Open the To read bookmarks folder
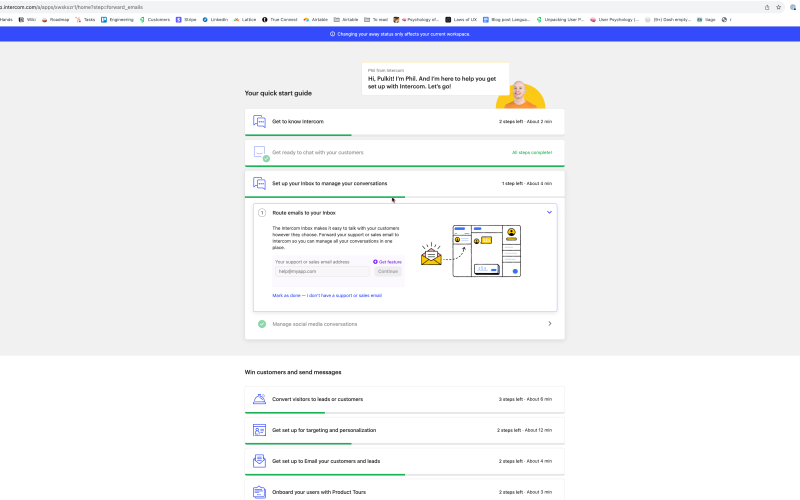The height and width of the screenshot is (500, 800). [376, 19]
